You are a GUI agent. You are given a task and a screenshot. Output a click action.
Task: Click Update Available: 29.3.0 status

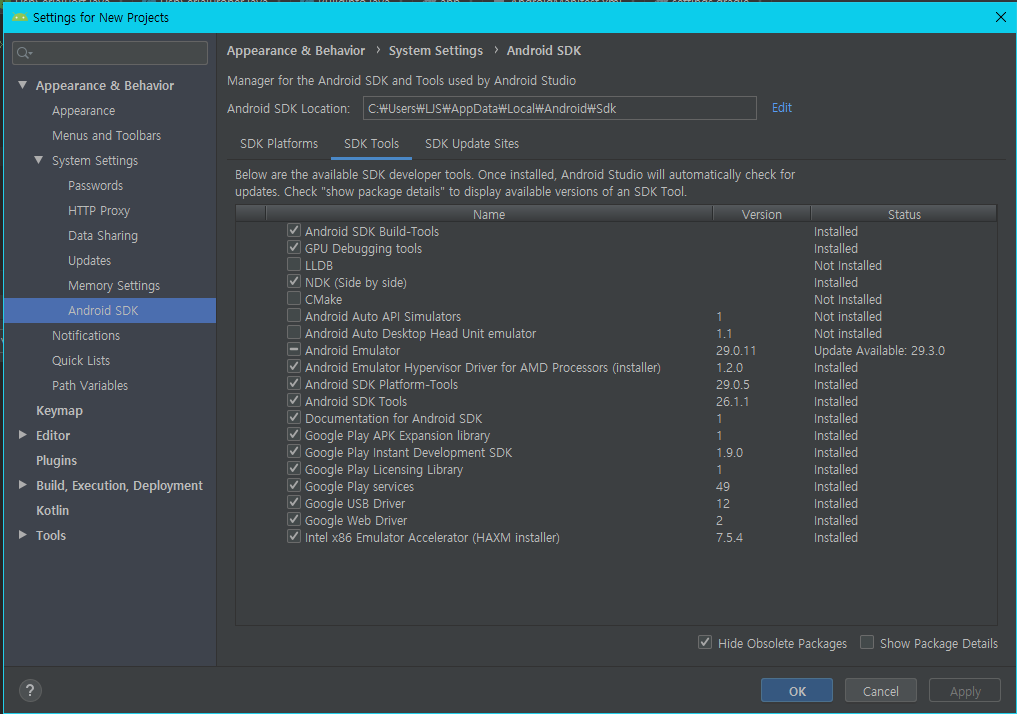(x=879, y=351)
